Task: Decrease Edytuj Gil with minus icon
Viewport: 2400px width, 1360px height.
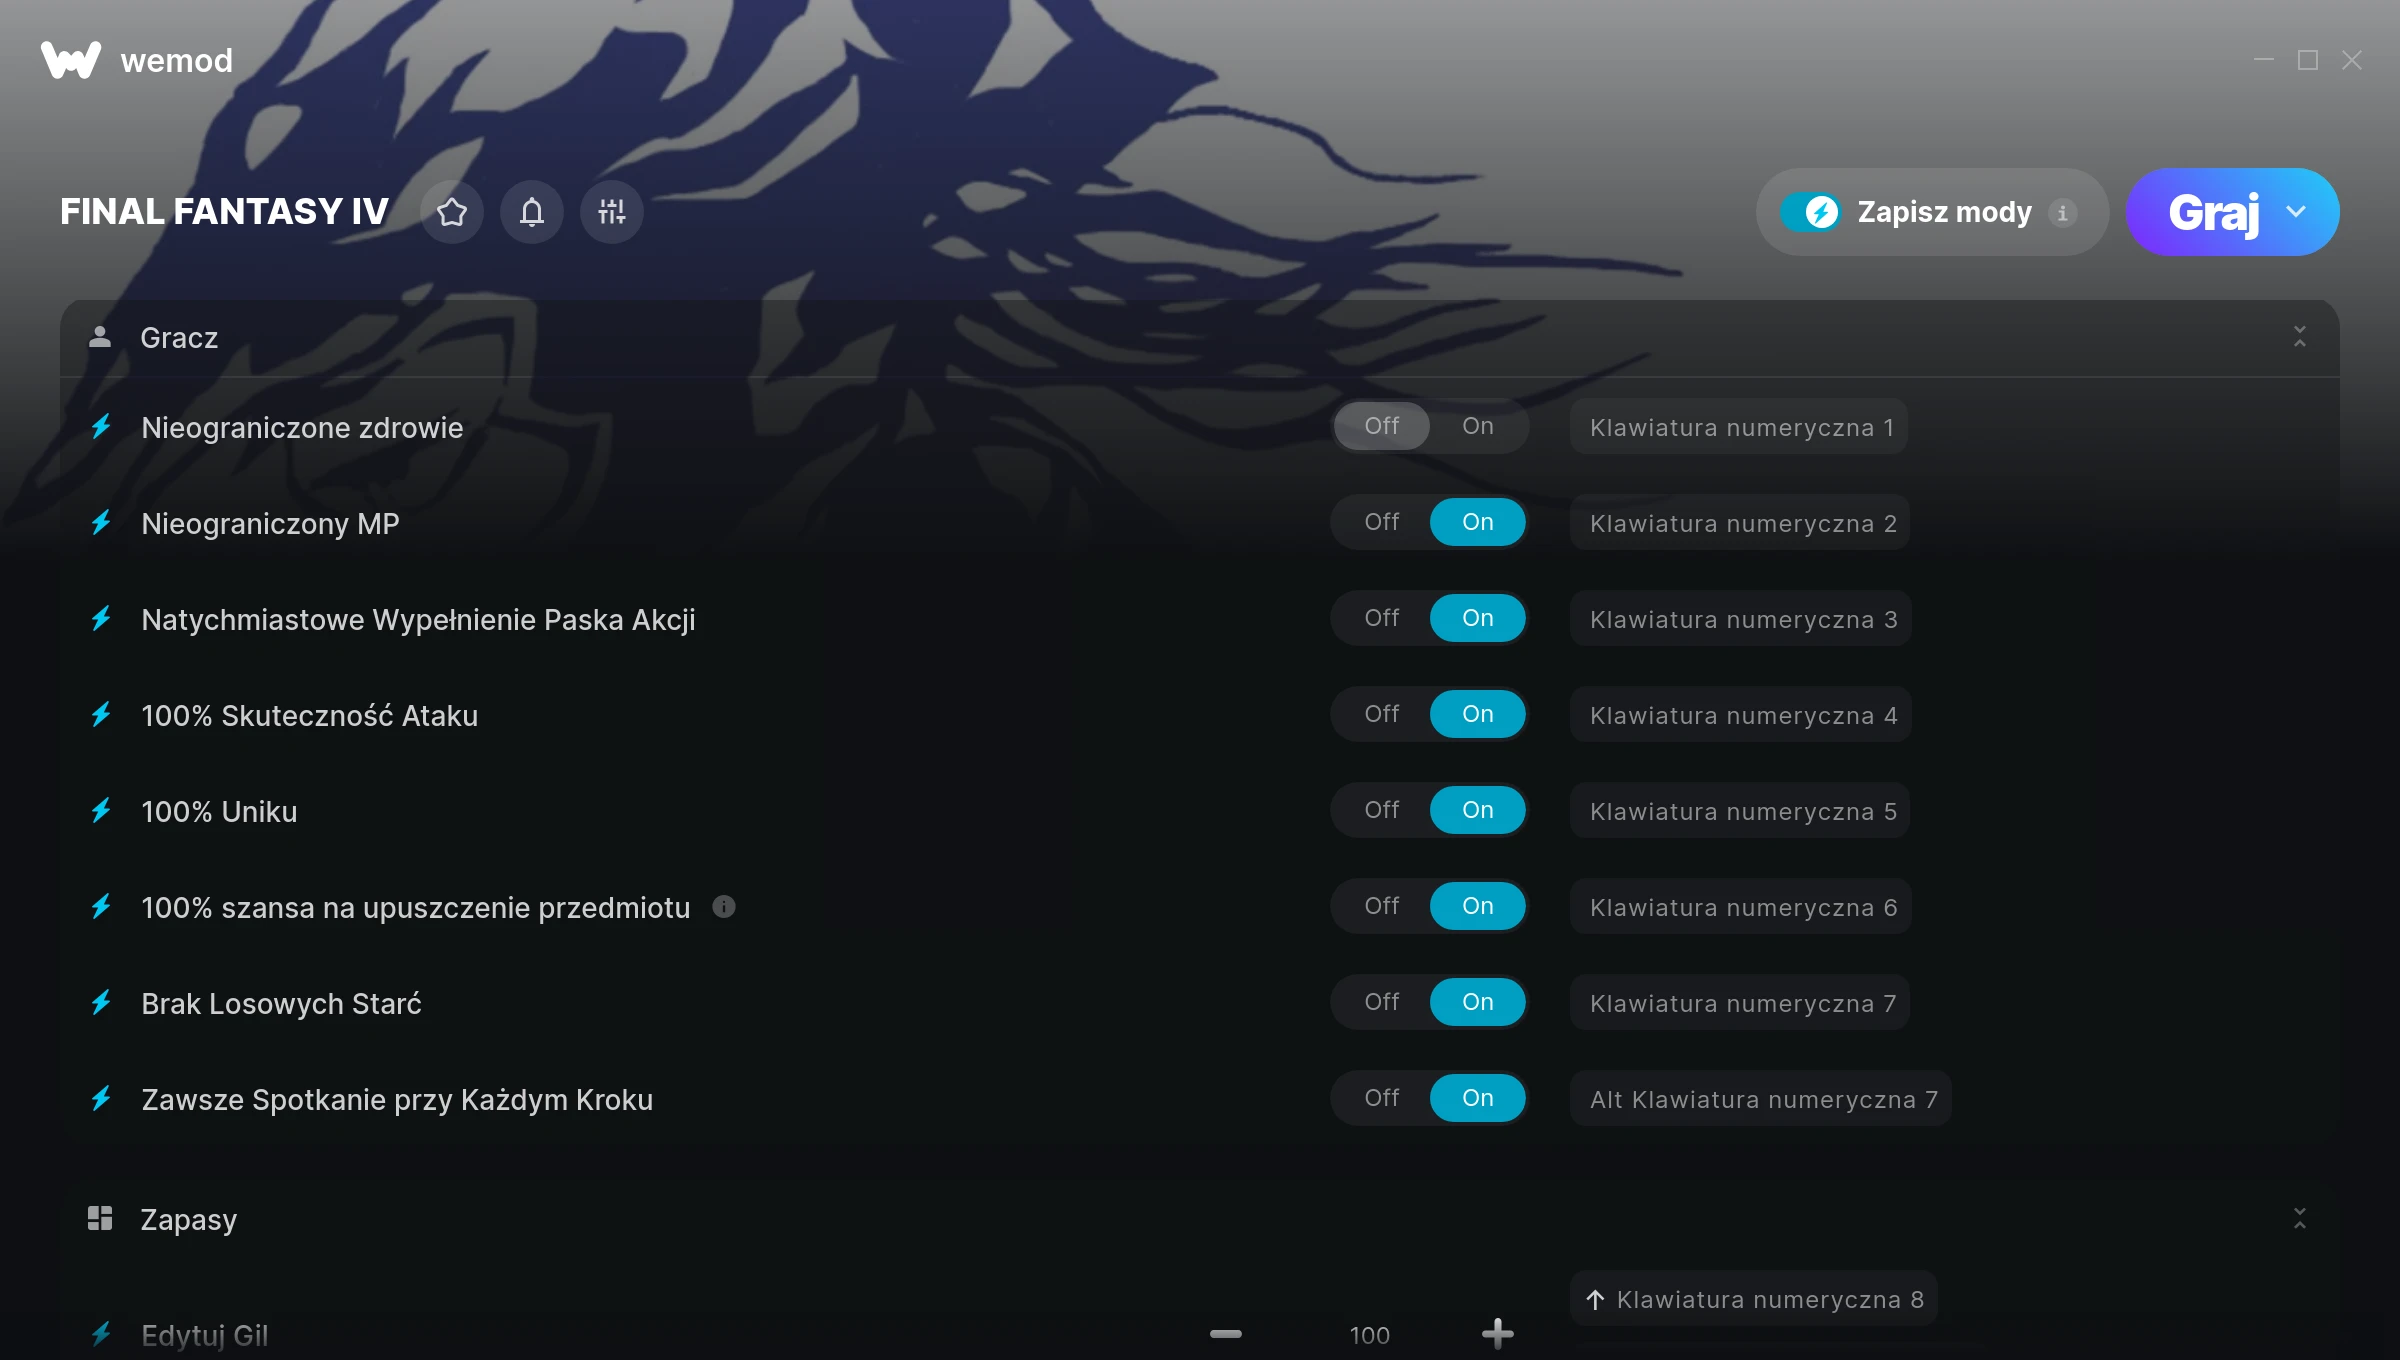Action: point(1226,1334)
